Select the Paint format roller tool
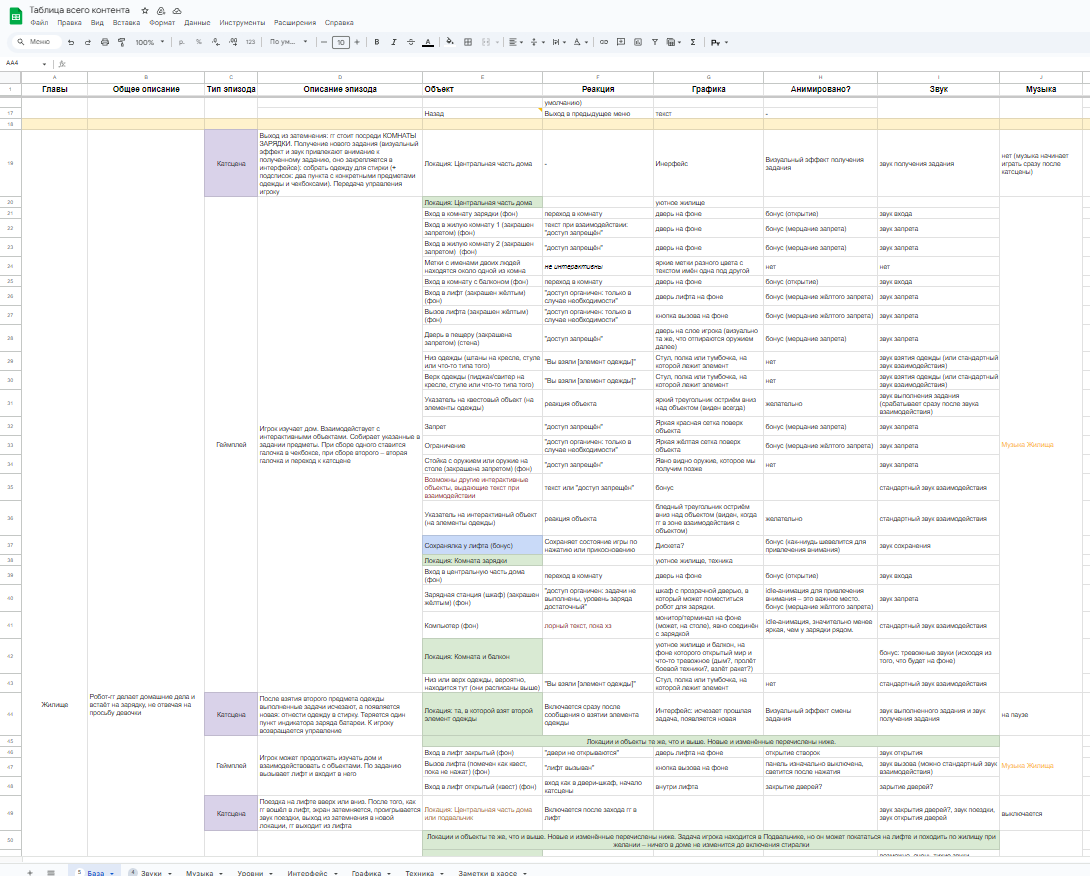1090x876 pixels. [122, 42]
